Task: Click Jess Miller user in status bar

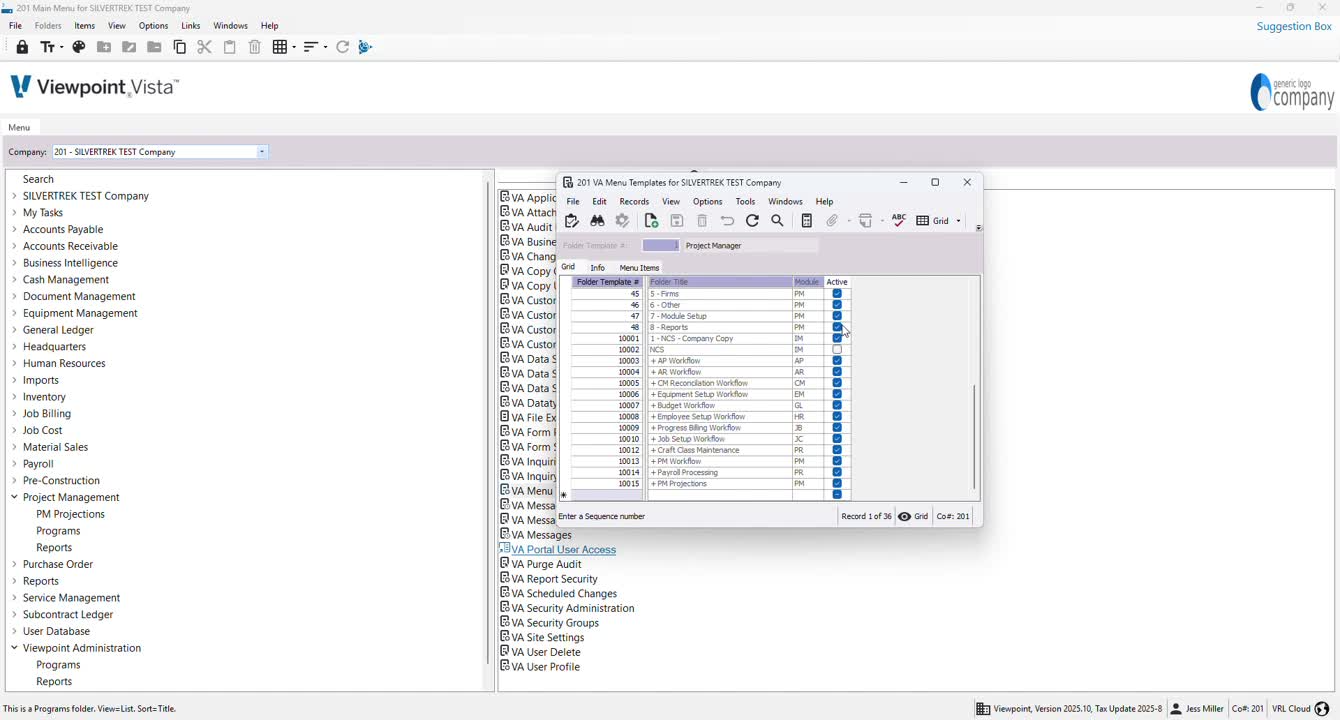Action: [x=1197, y=709]
